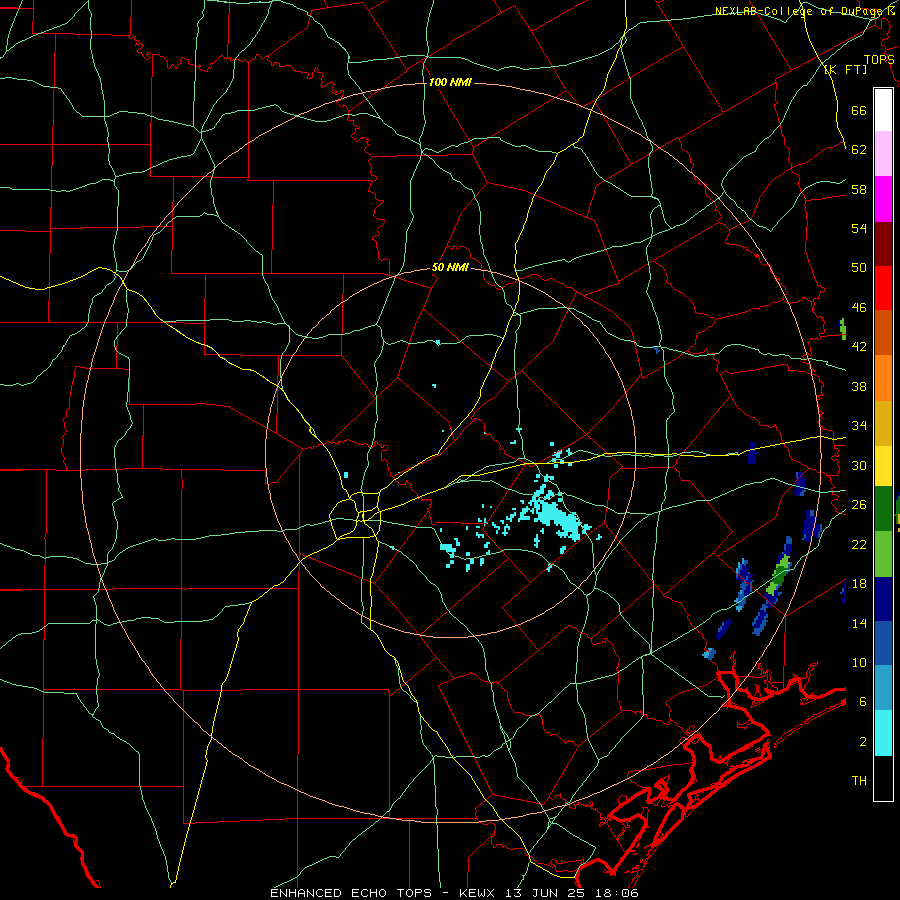Click the dark green 26-30 kft swatch

click(x=883, y=509)
